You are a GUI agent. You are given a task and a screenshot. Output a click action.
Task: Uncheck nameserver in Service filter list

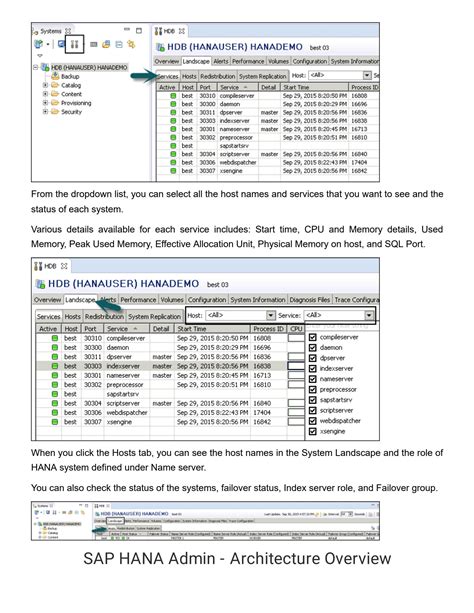312,379
